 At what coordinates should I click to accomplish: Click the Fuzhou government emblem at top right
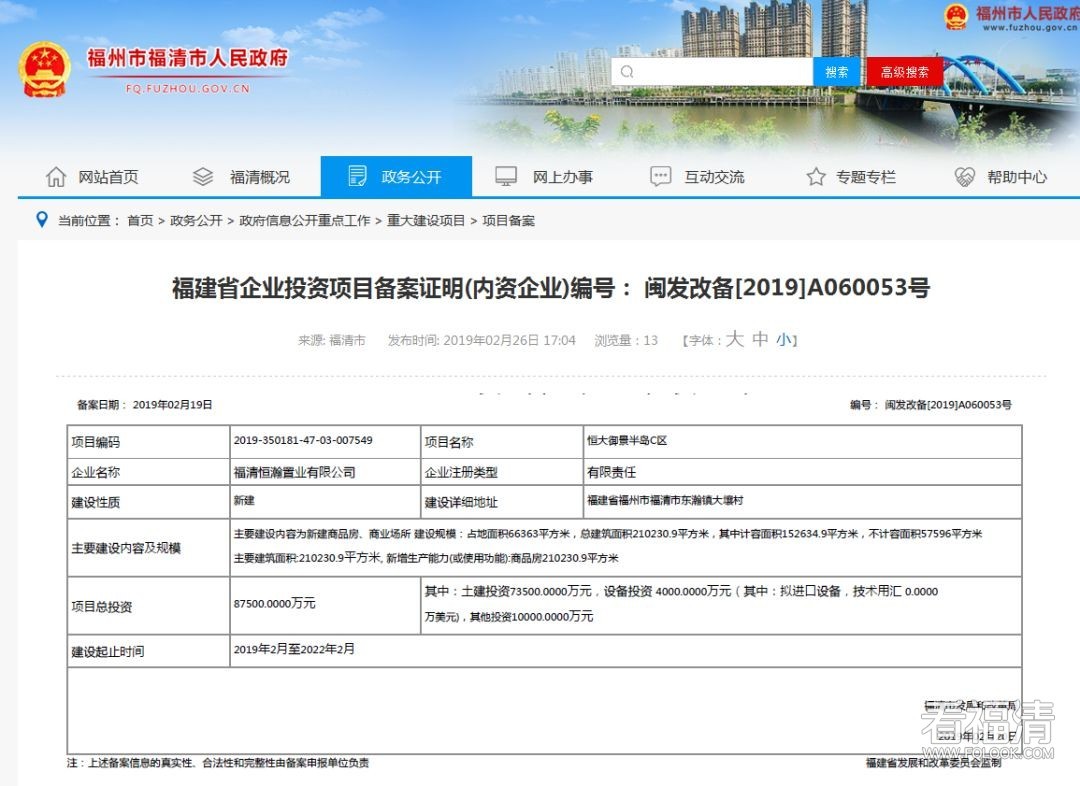coord(956,17)
